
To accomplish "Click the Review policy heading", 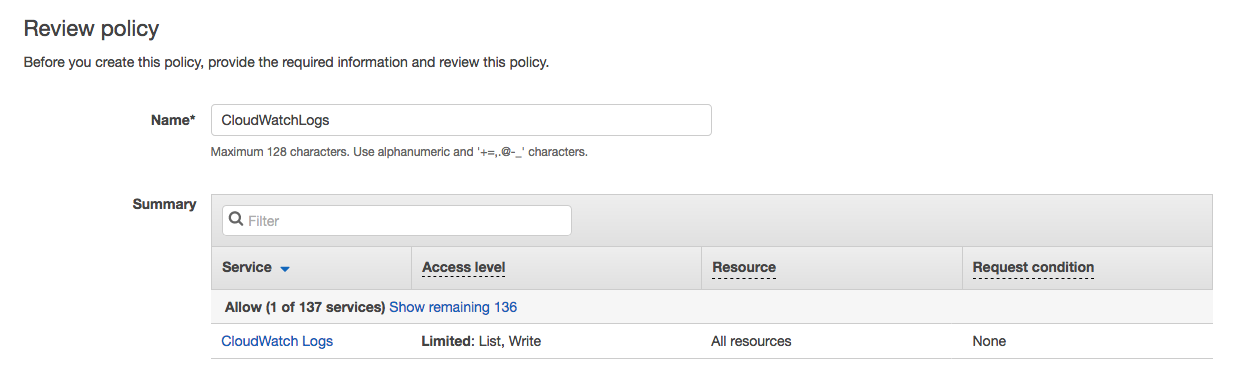I will [x=91, y=29].
